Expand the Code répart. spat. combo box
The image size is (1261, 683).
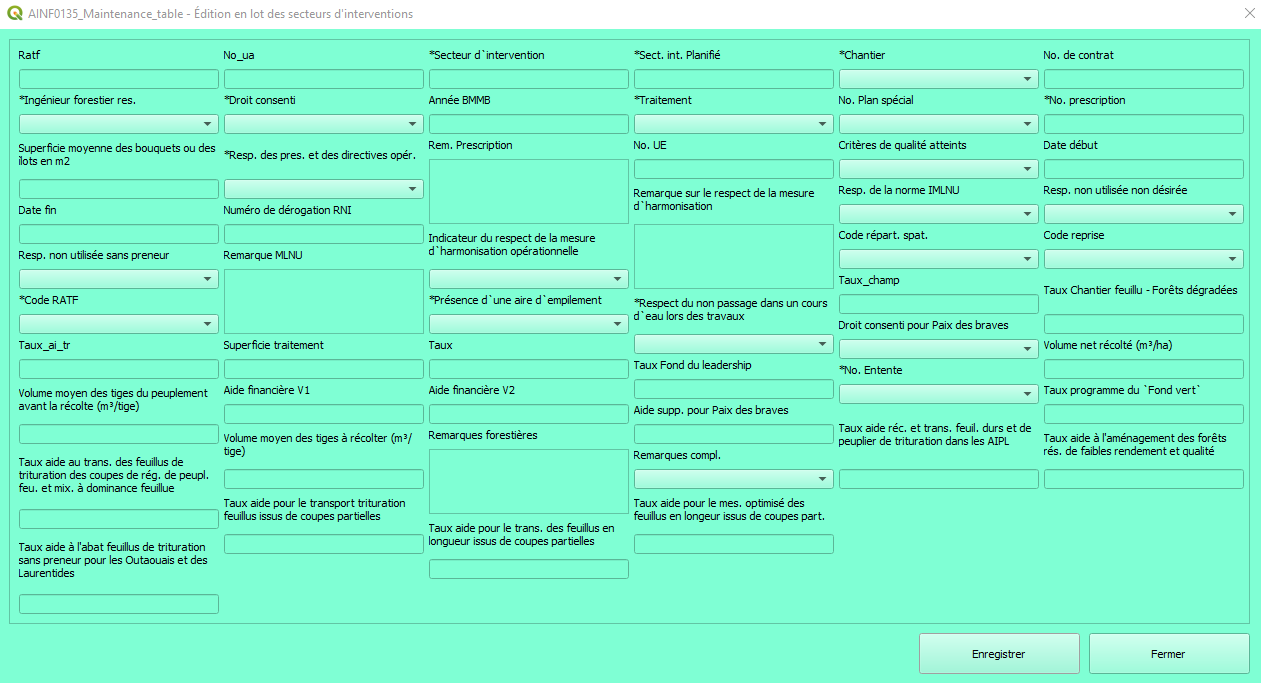(939, 259)
